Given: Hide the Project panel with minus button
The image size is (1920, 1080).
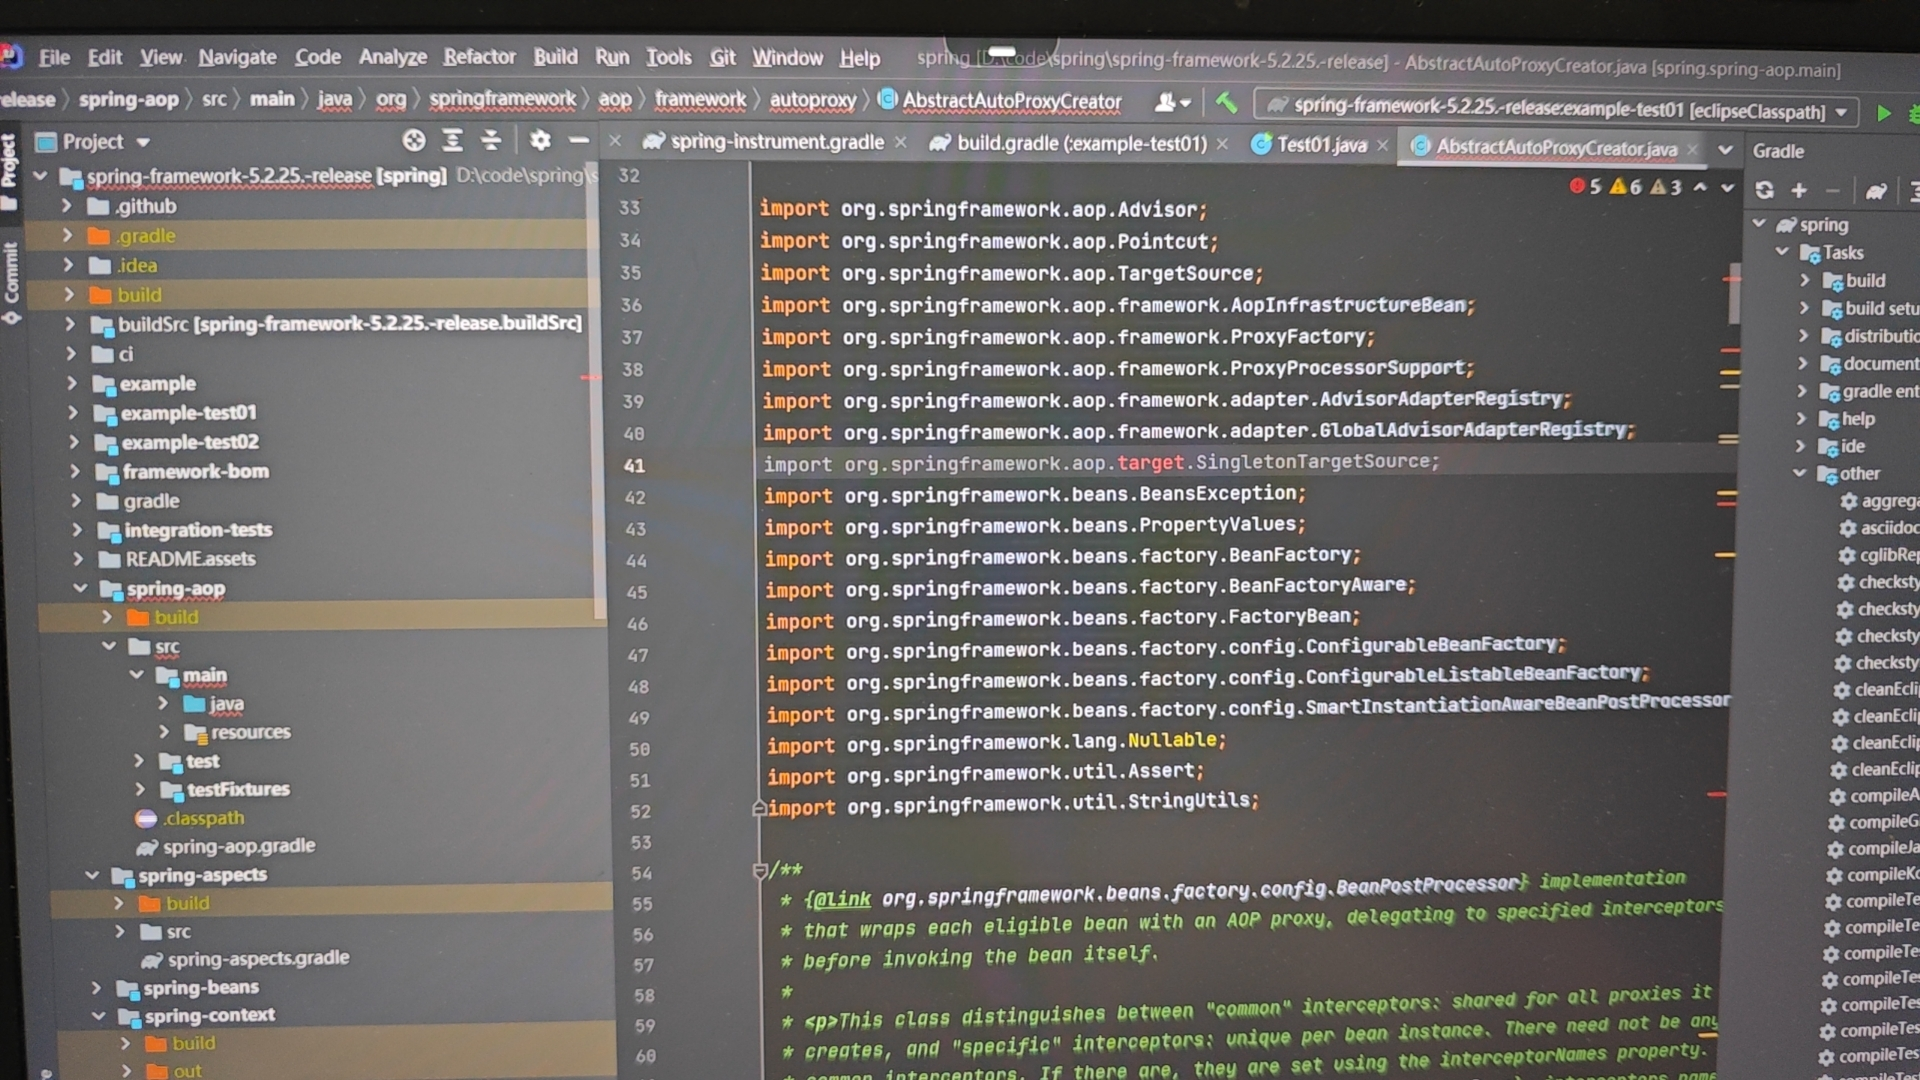Looking at the screenshot, I should (578, 141).
